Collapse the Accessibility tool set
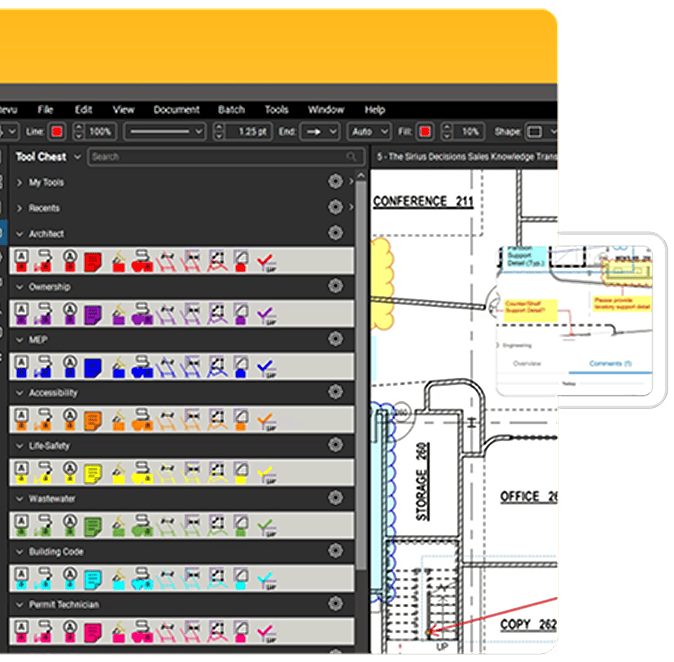674x662 pixels. pos(19,393)
